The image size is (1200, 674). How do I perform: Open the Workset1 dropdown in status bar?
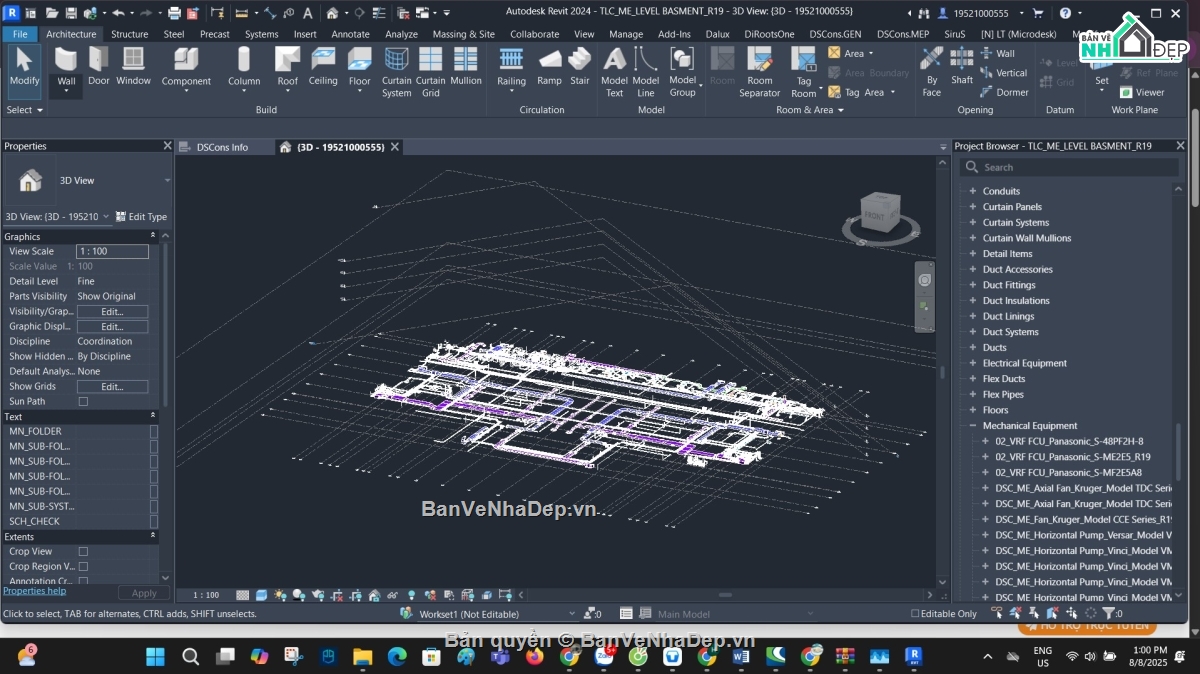(x=570, y=613)
